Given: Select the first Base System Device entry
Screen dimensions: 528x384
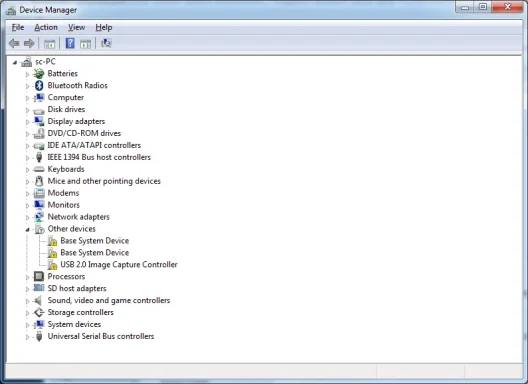Looking at the screenshot, I should [95, 241].
